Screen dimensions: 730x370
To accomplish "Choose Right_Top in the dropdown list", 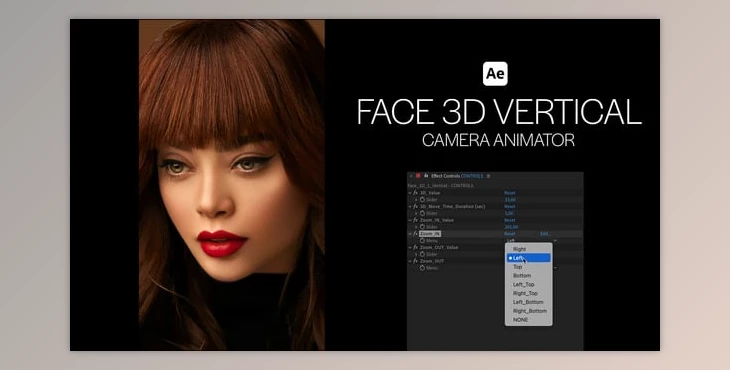I will [529, 293].
